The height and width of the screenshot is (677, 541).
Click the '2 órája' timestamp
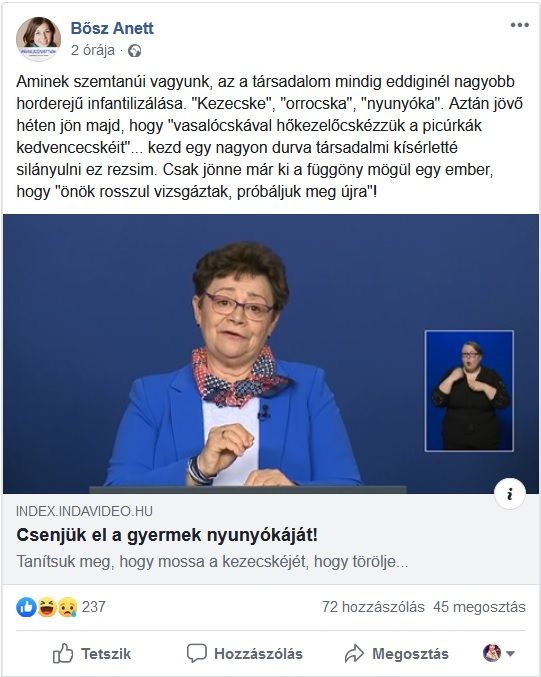(93, 51)
